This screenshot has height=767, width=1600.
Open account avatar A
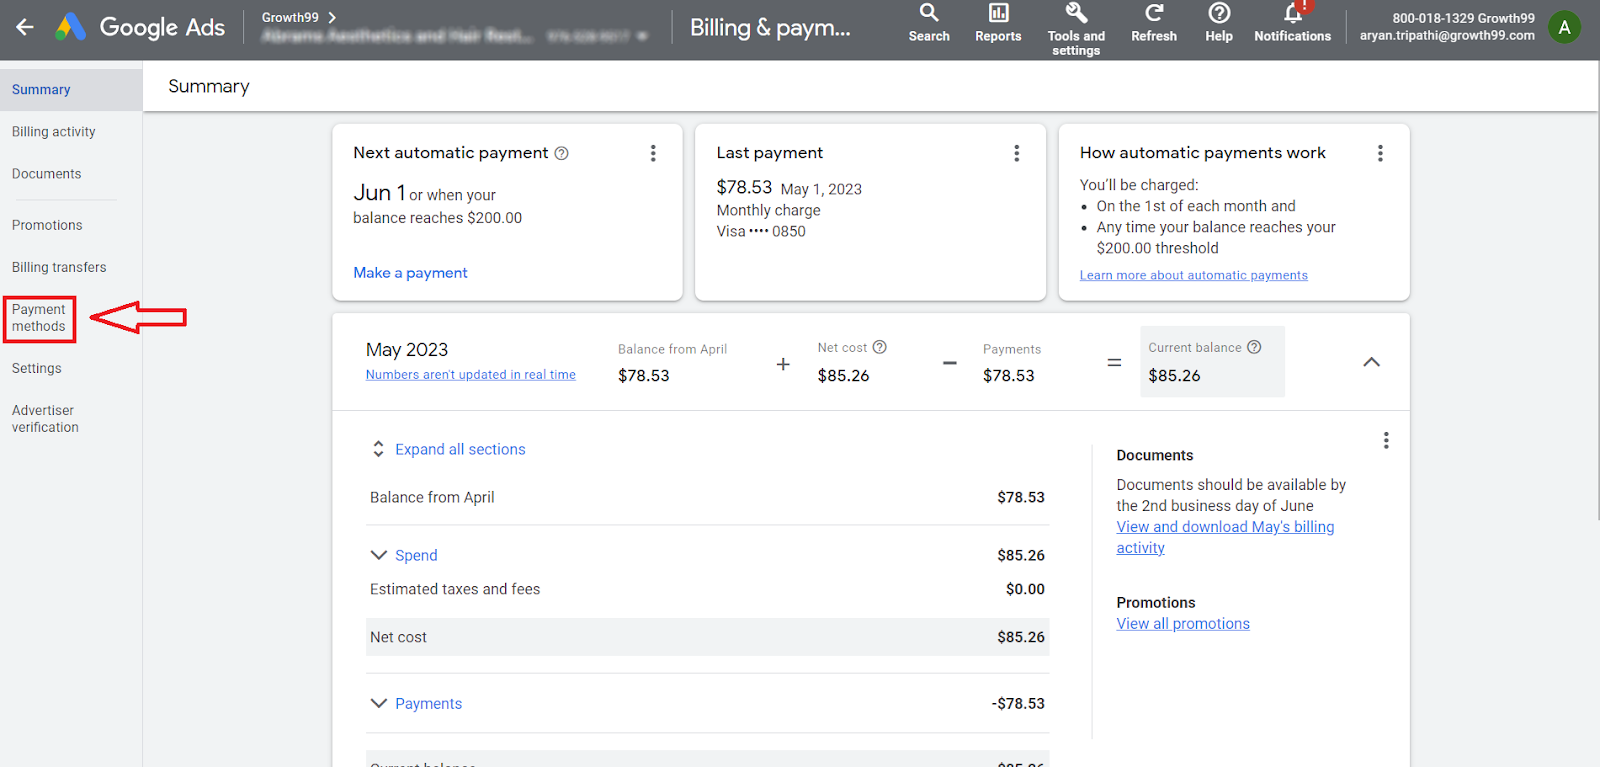pyautogui.click(x=1564, y=27)
